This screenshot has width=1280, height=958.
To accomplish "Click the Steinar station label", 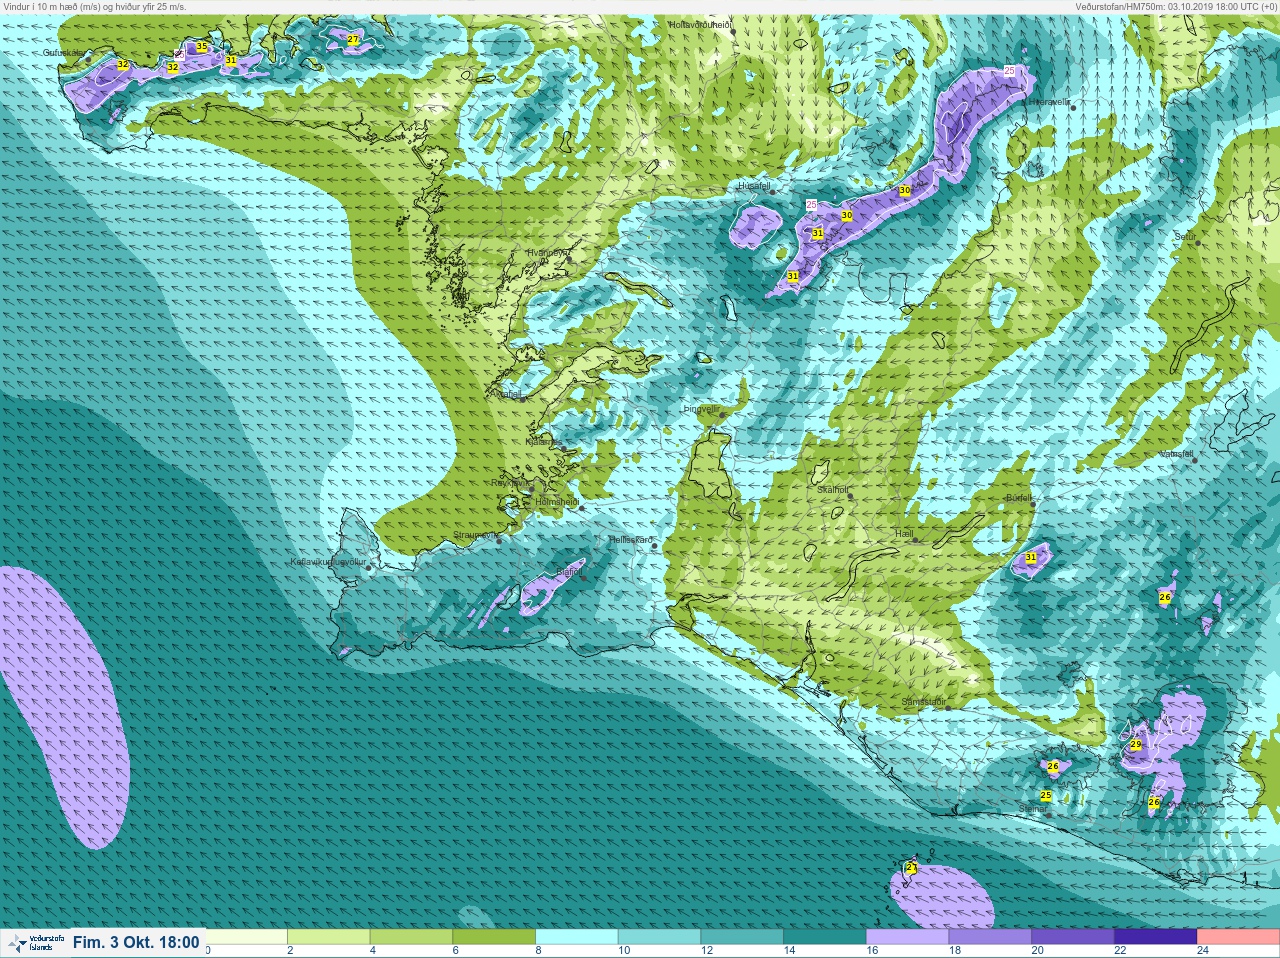I will [1031, 808].
